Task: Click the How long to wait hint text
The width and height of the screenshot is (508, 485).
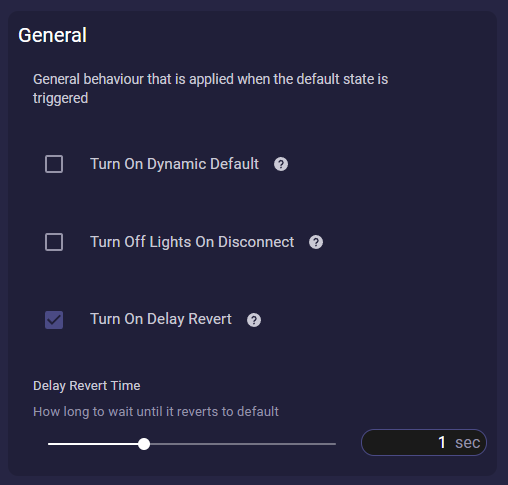Action: point(156,412)
